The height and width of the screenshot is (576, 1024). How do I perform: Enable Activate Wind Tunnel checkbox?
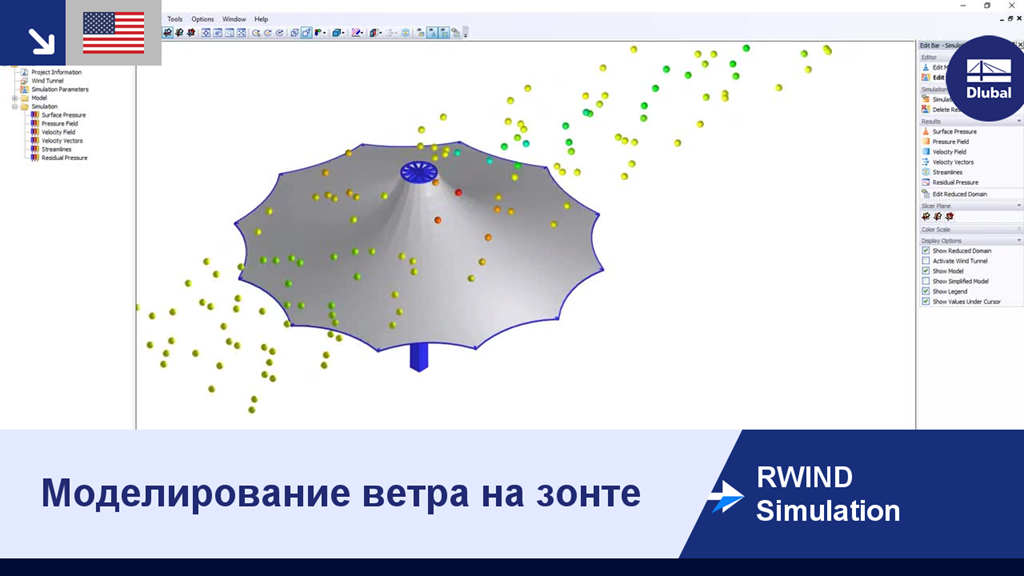tap(925, 261)
